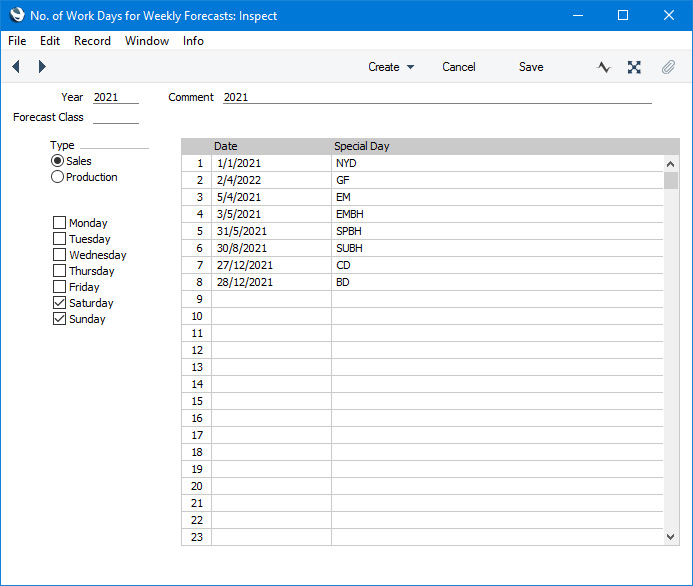Click Special Day cell EM
Image resolution: width=693 pixels, height=586 pixels.
tap(497, 197)
